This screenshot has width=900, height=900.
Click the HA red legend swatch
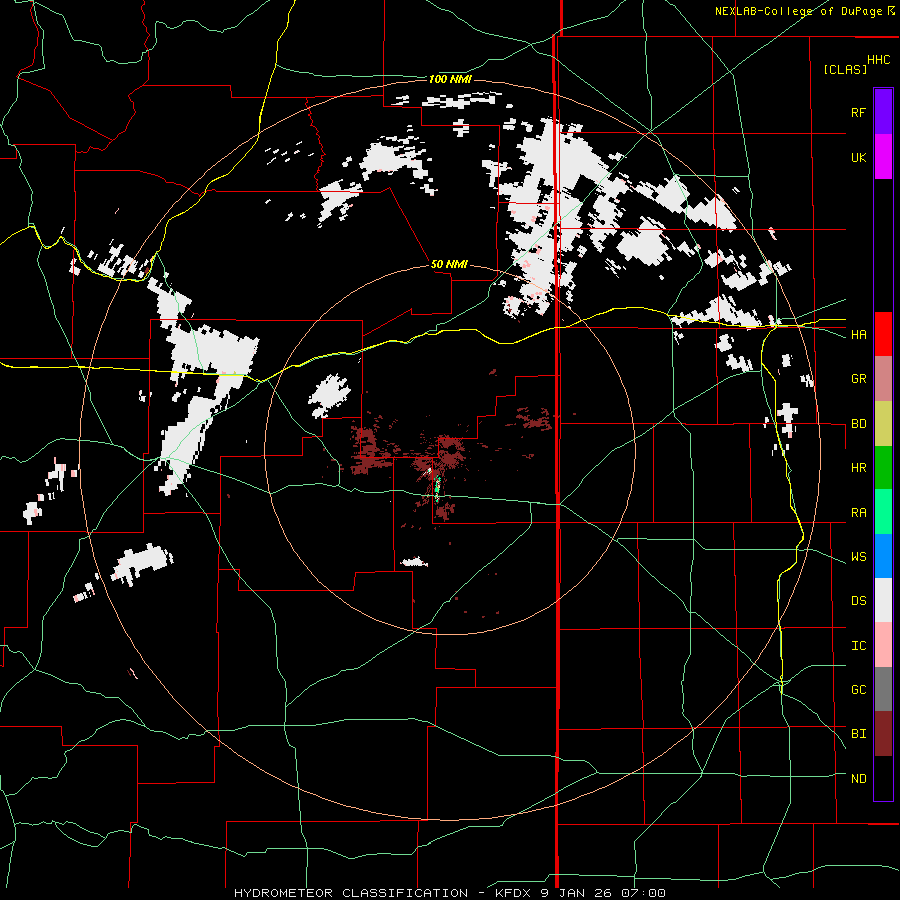883,334
